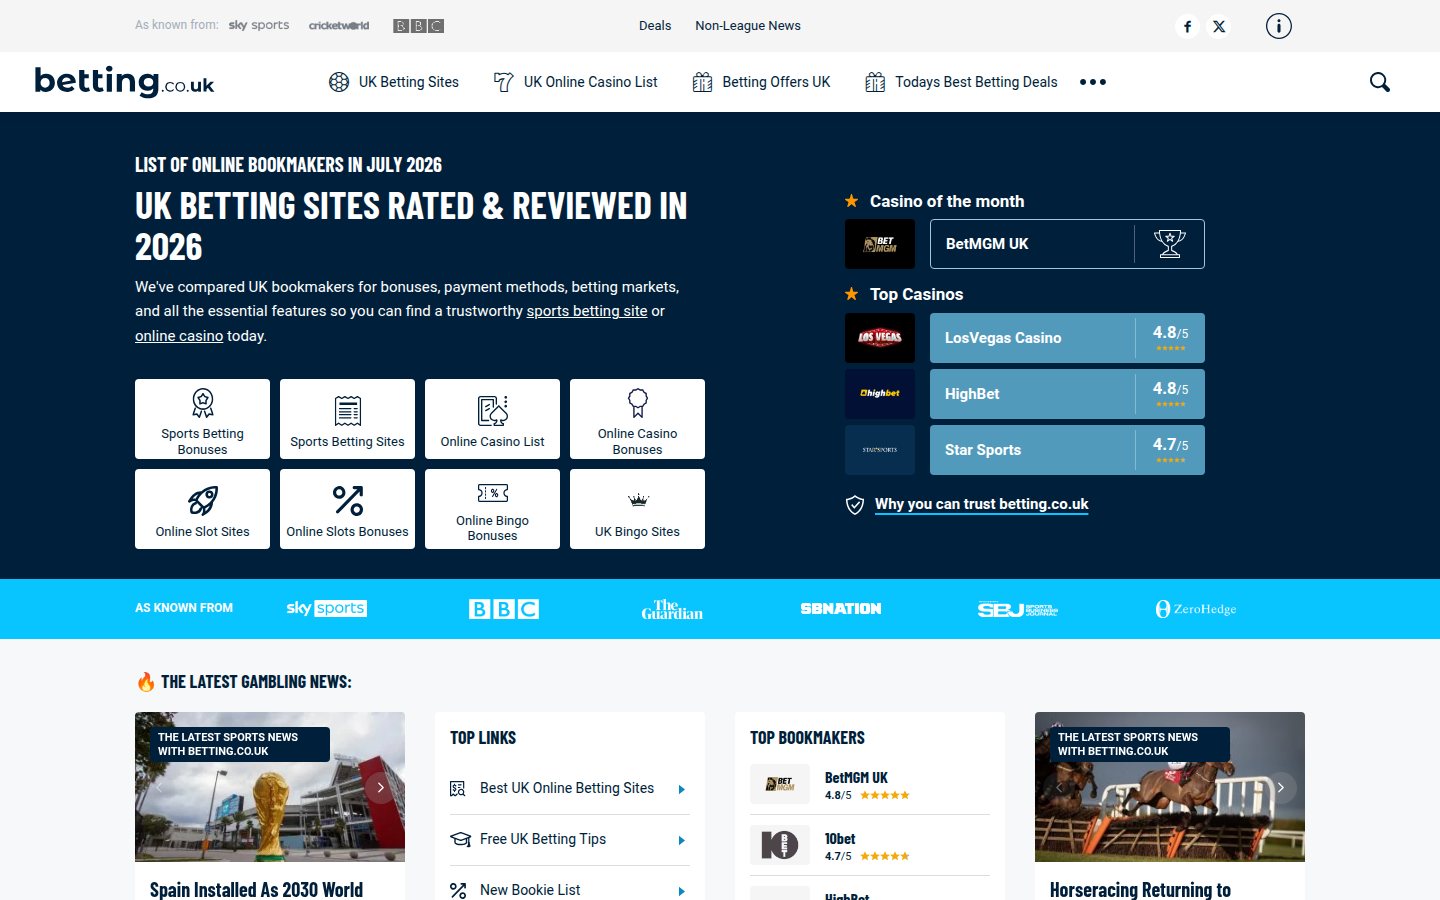Open Todays Best Betting Deals nav item
This screenshot has width=1440, height=900.
pos(961,82)
